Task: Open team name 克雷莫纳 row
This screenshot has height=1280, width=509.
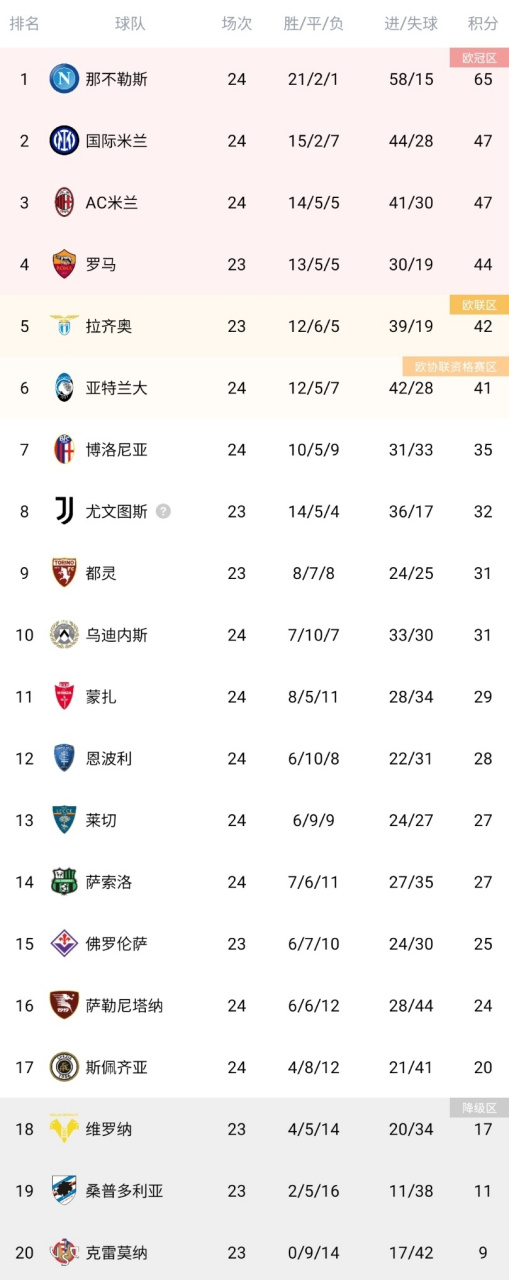Action: (254, 1252)
